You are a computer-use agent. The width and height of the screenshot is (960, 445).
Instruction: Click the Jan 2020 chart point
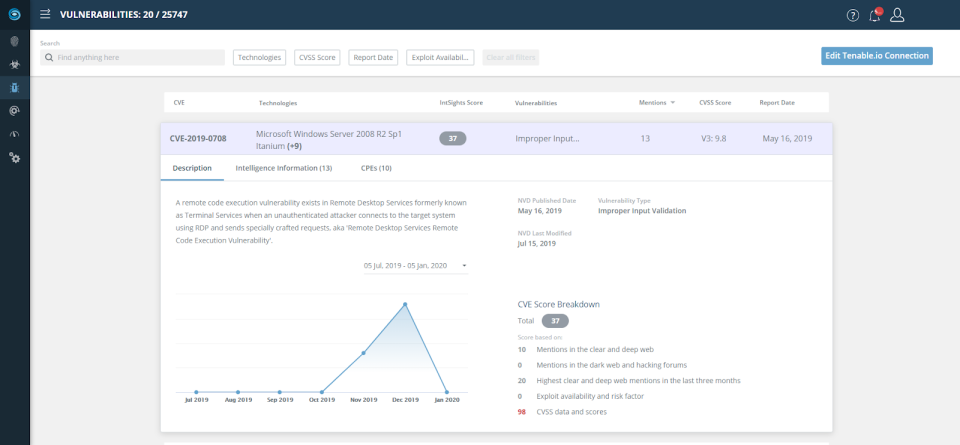tap(447, 392)
